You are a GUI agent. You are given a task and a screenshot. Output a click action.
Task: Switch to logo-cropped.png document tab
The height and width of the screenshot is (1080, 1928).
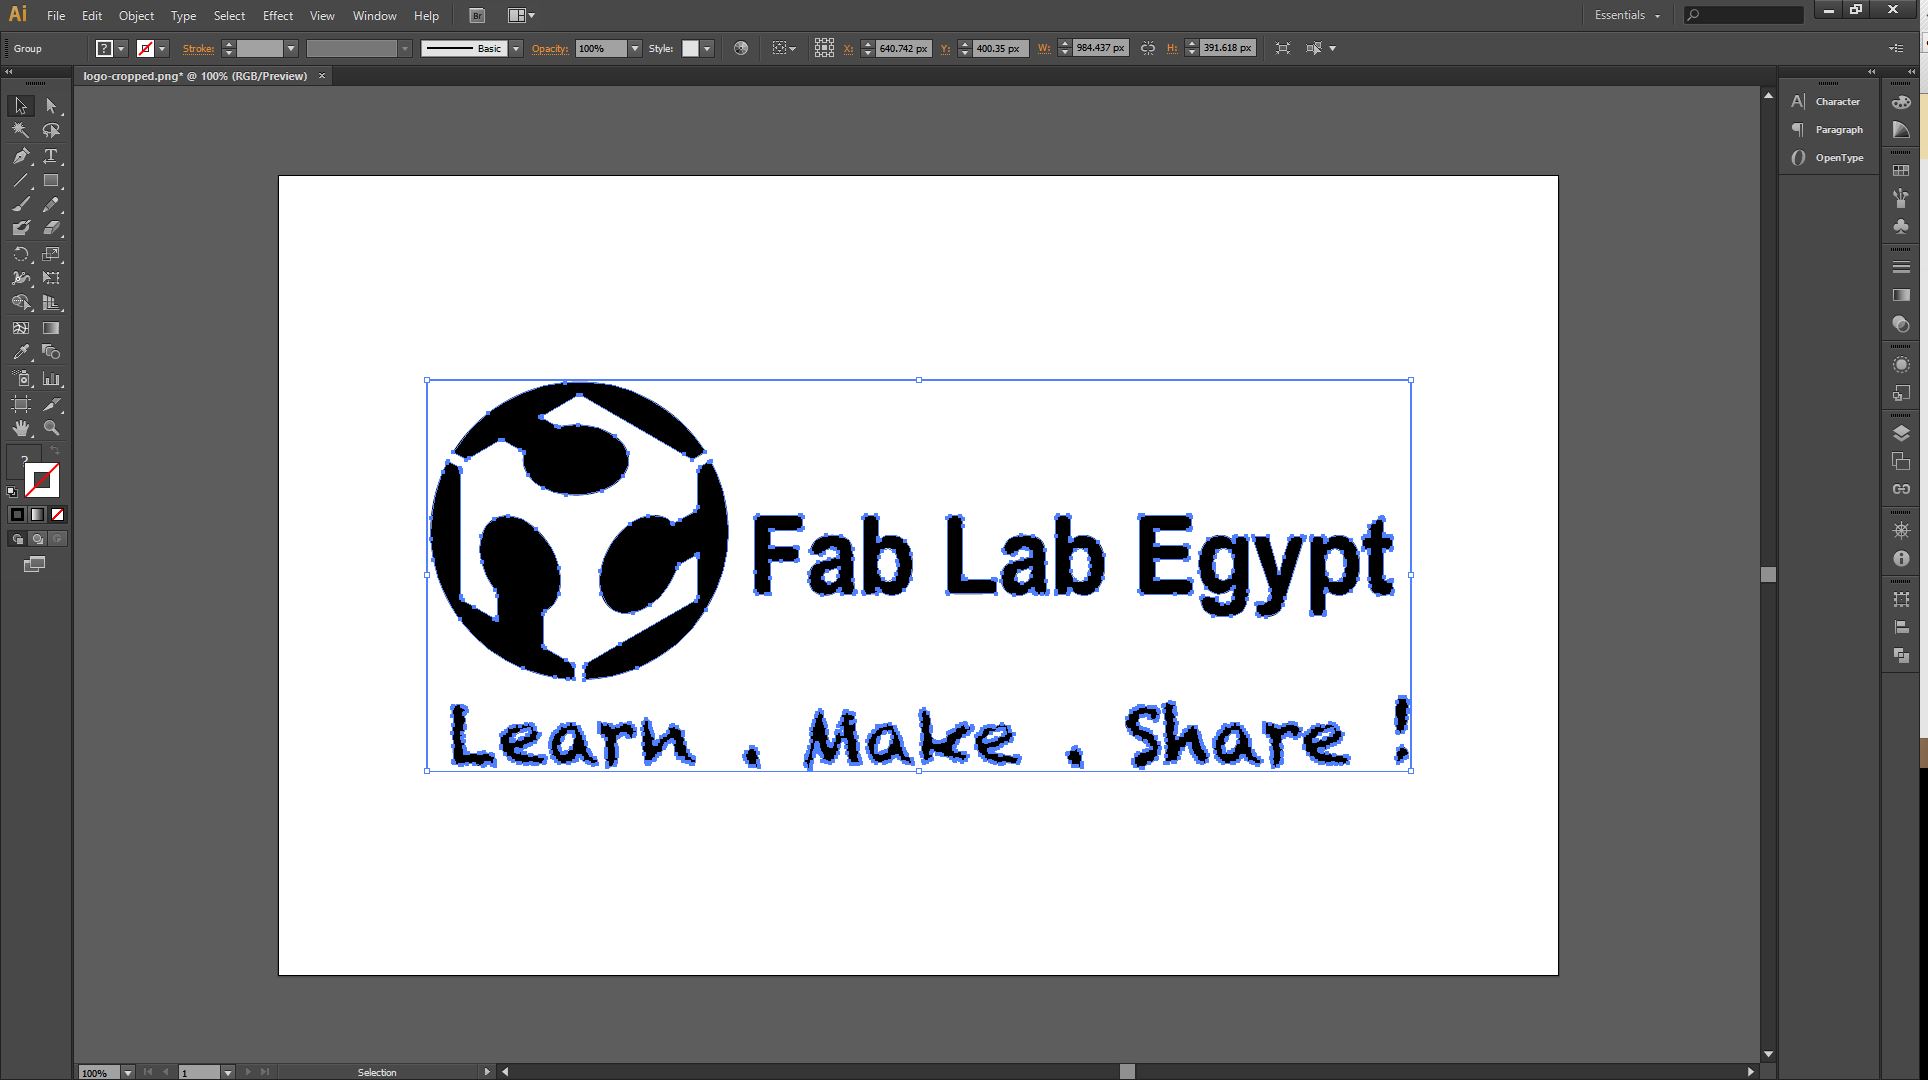pyautogui.click(x=195, y=76)
